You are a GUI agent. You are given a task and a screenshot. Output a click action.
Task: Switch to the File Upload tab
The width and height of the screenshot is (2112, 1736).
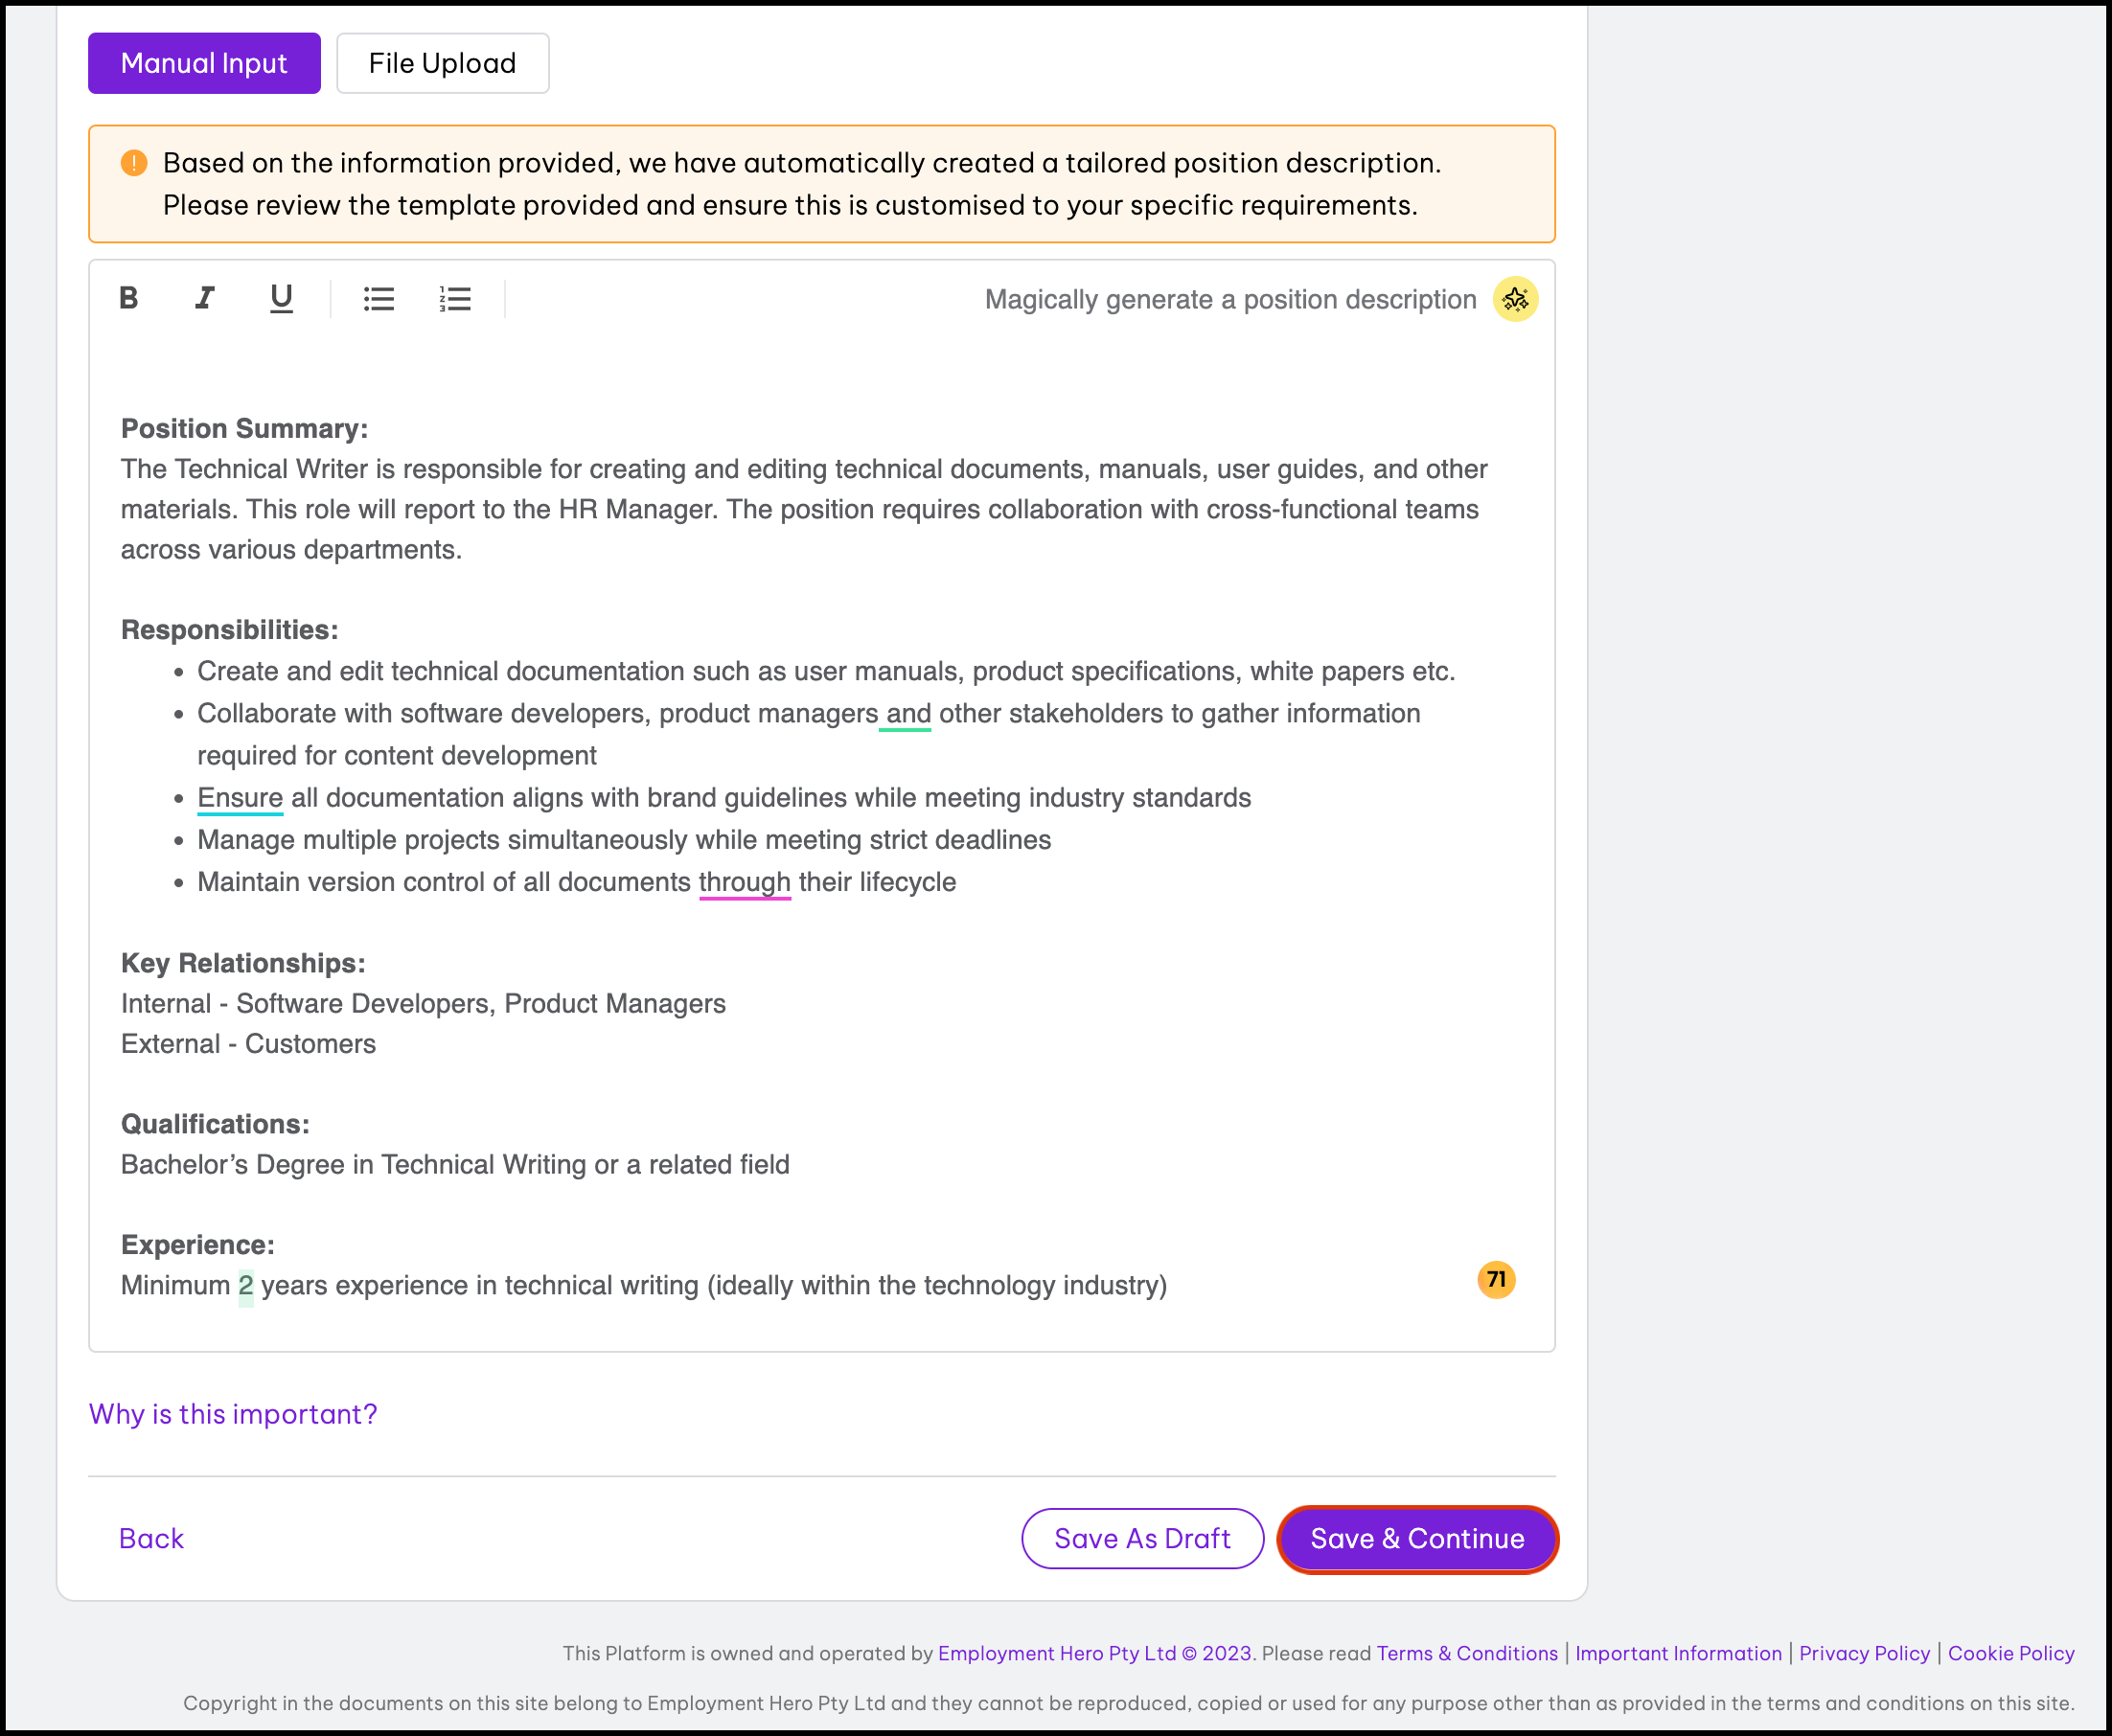(442, 63)
